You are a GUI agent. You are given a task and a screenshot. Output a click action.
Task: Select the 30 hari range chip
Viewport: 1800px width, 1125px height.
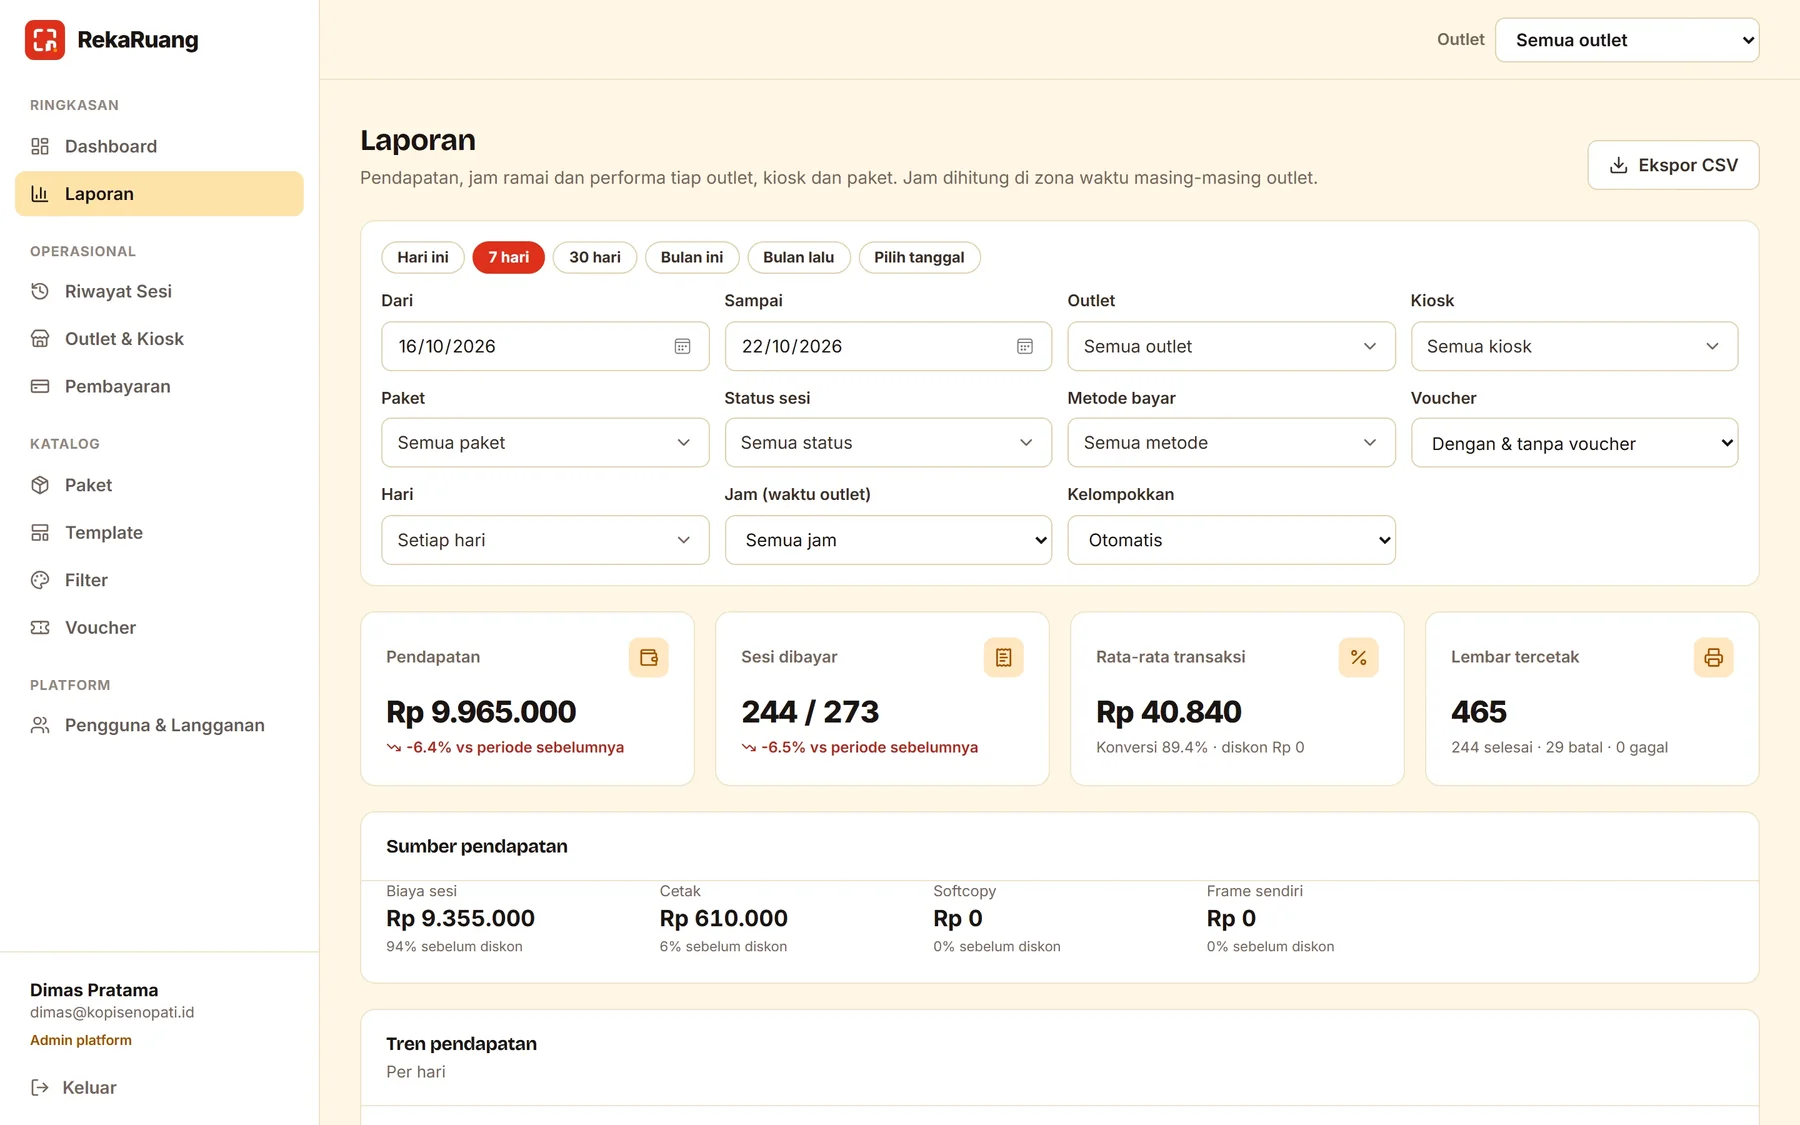(595, 257)
